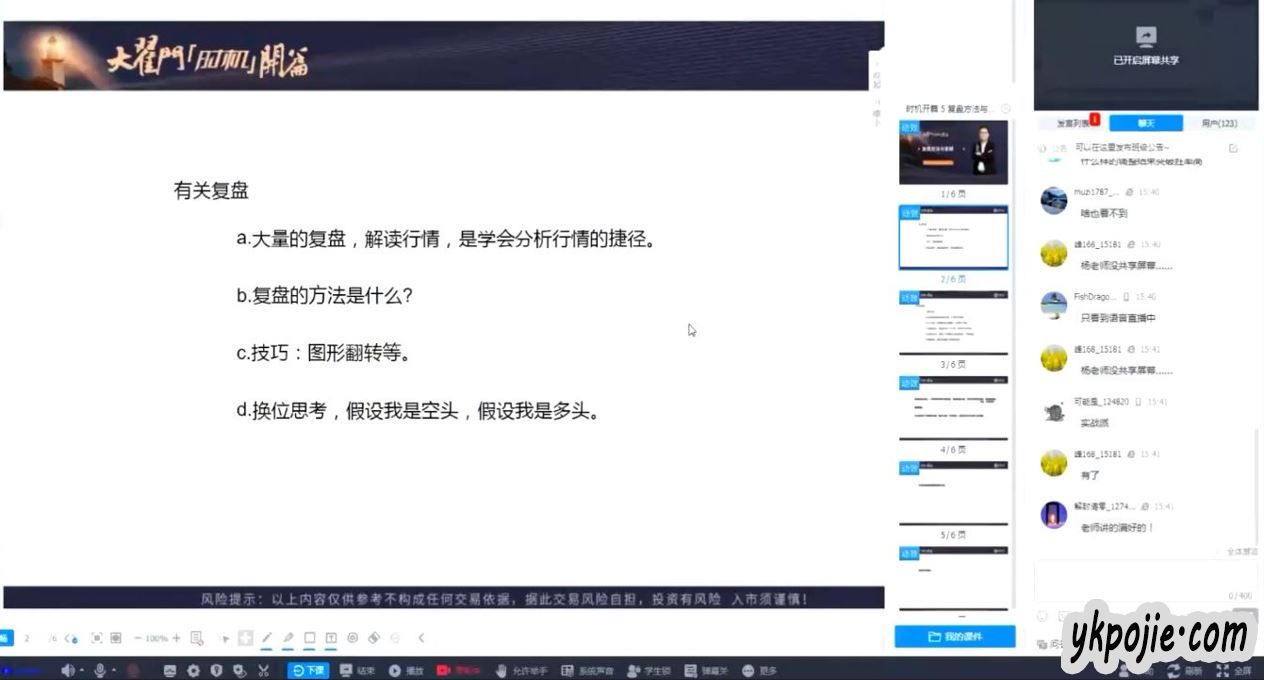Viewport: 1264px width, 680px height.
Task: Open slide thumbnail page 3/6
Action: (x=953, y=322)
